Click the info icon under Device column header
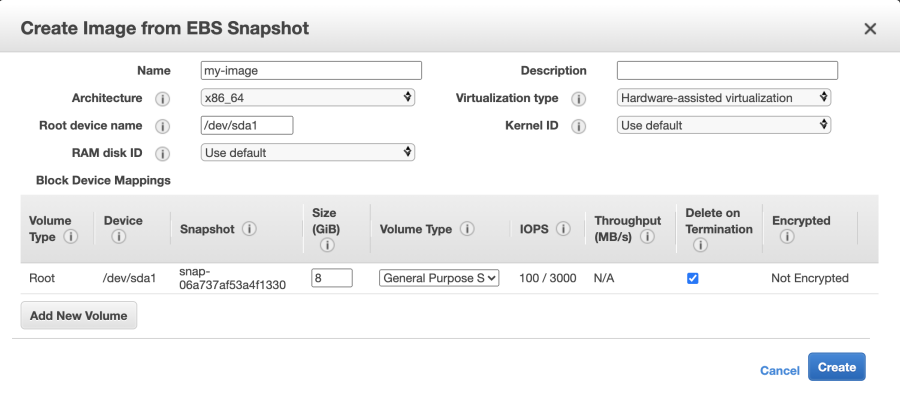900x398 pixels. coord(119,237)
